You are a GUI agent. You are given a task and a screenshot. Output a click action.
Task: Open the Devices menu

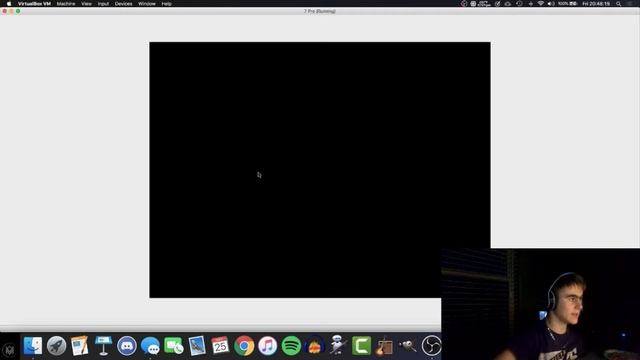tap(123, 4)
